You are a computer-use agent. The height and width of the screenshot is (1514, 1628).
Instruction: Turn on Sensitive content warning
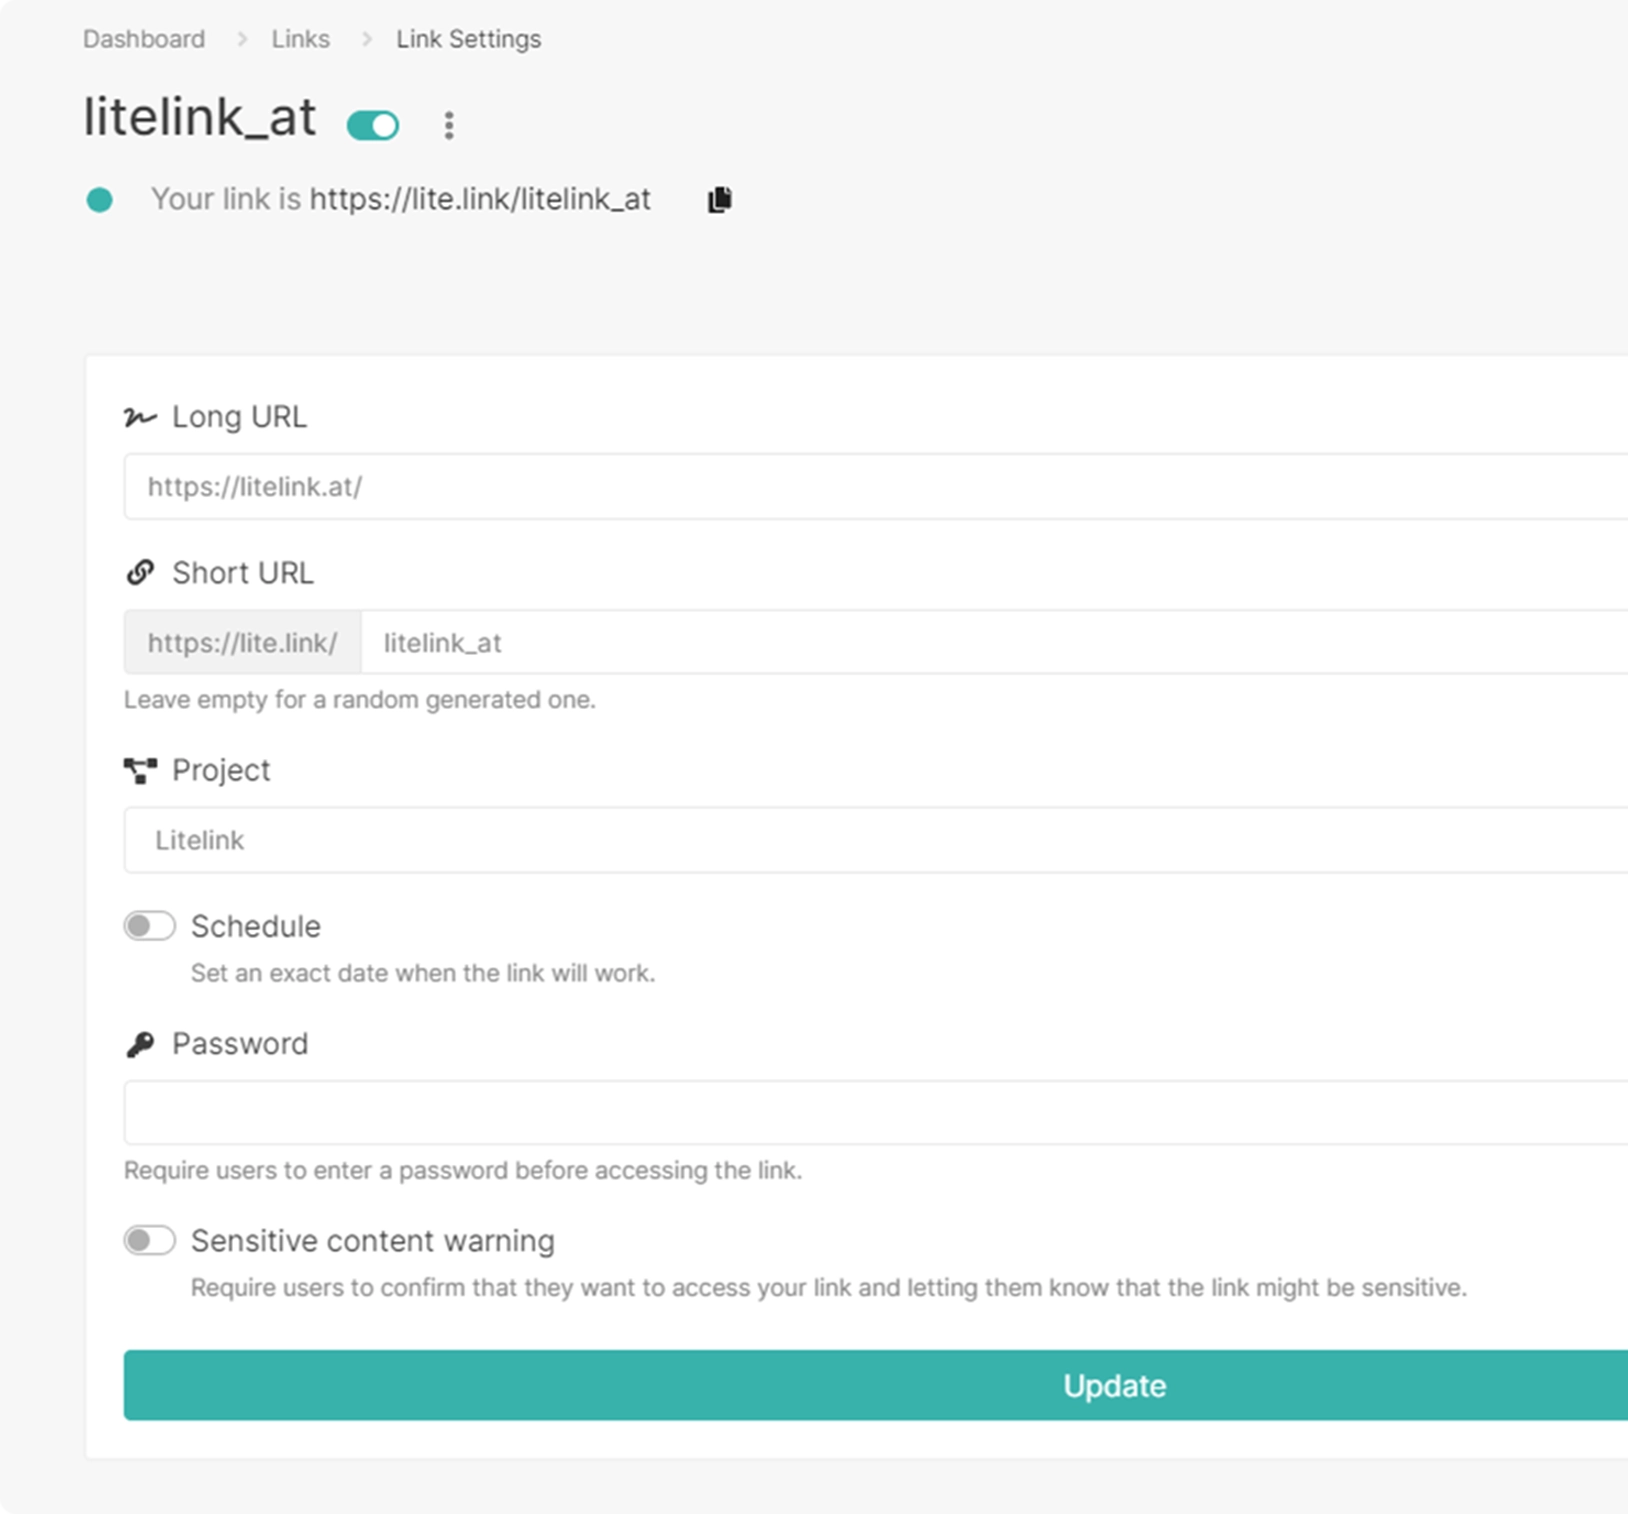point(150,1240)
